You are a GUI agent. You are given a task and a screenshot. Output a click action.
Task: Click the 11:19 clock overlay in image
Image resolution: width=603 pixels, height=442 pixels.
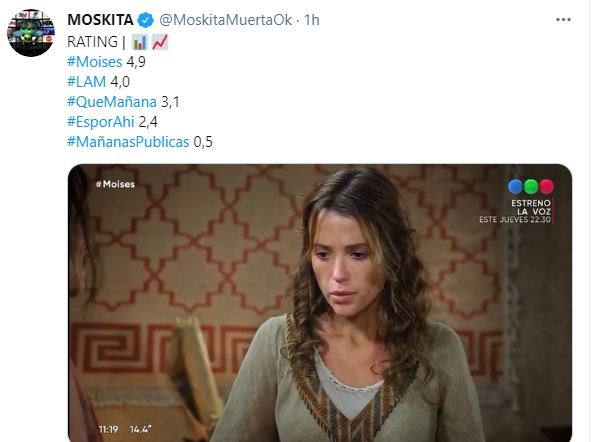pyautogui.click(x=108, y=429)
